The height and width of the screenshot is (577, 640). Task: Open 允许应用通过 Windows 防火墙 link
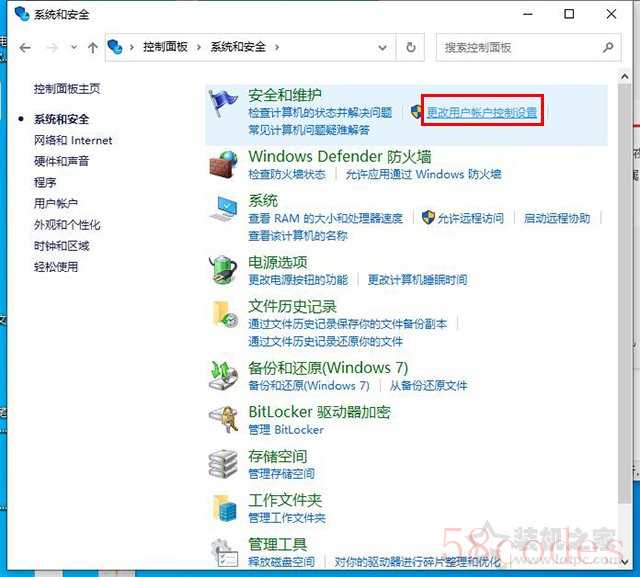click(423, 174)
